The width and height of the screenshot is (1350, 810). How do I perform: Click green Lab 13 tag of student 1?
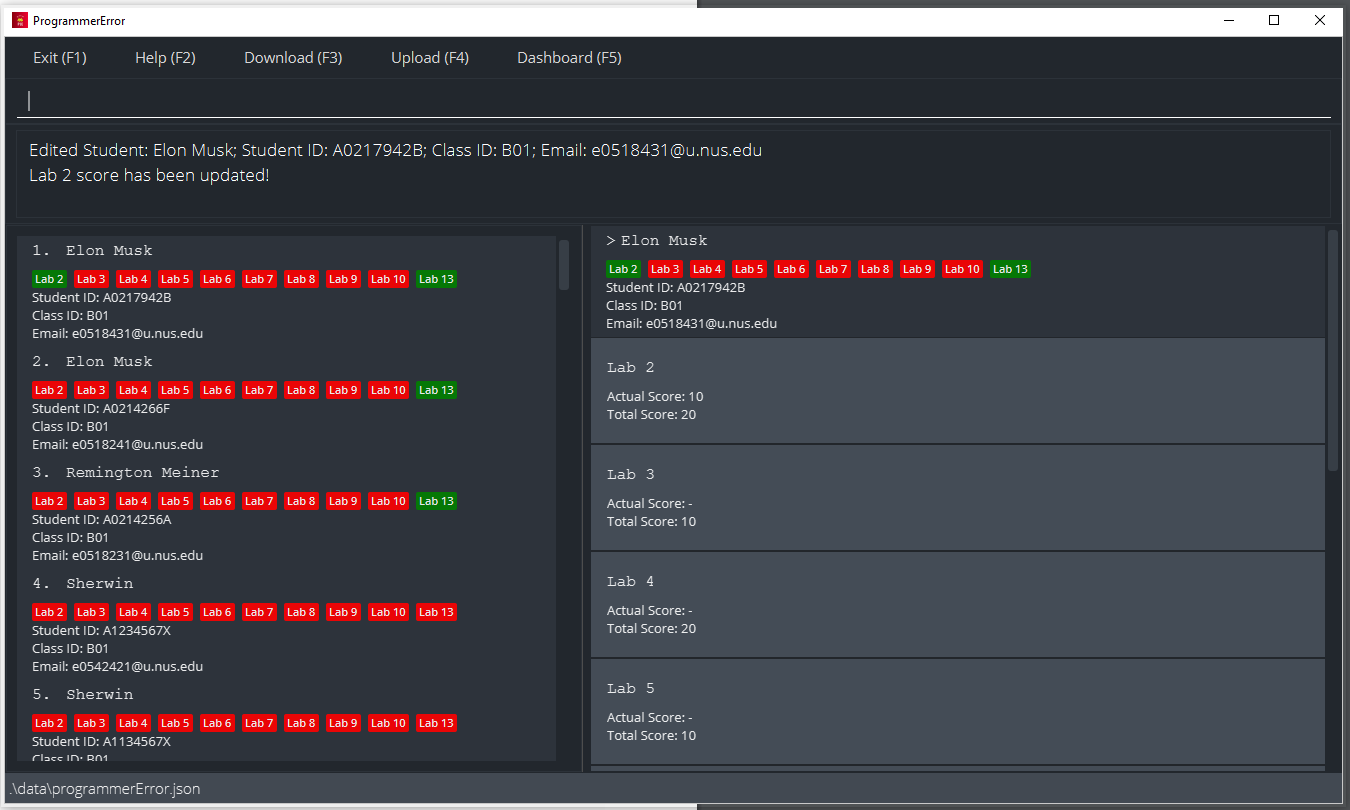(436, 279)
